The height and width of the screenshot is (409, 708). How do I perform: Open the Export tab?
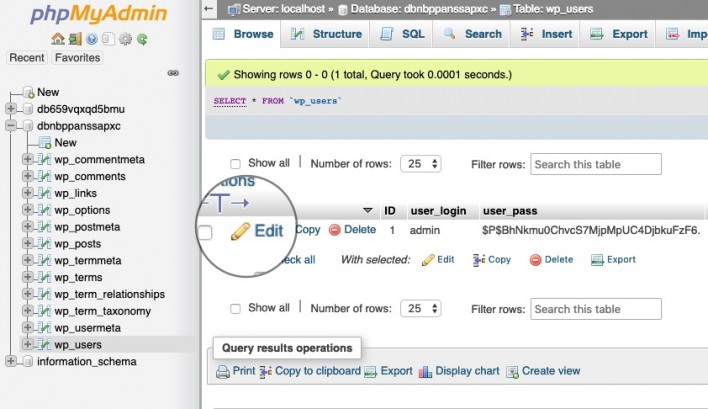point(619,34)
